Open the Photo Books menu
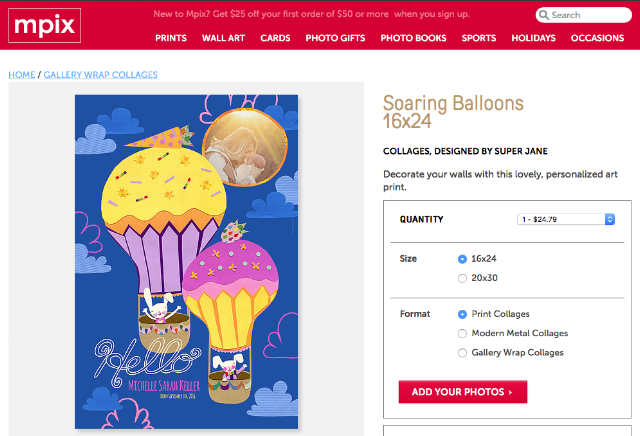This screenshot has height=436, width=640. pyautogui.click(x=413, y=38)
